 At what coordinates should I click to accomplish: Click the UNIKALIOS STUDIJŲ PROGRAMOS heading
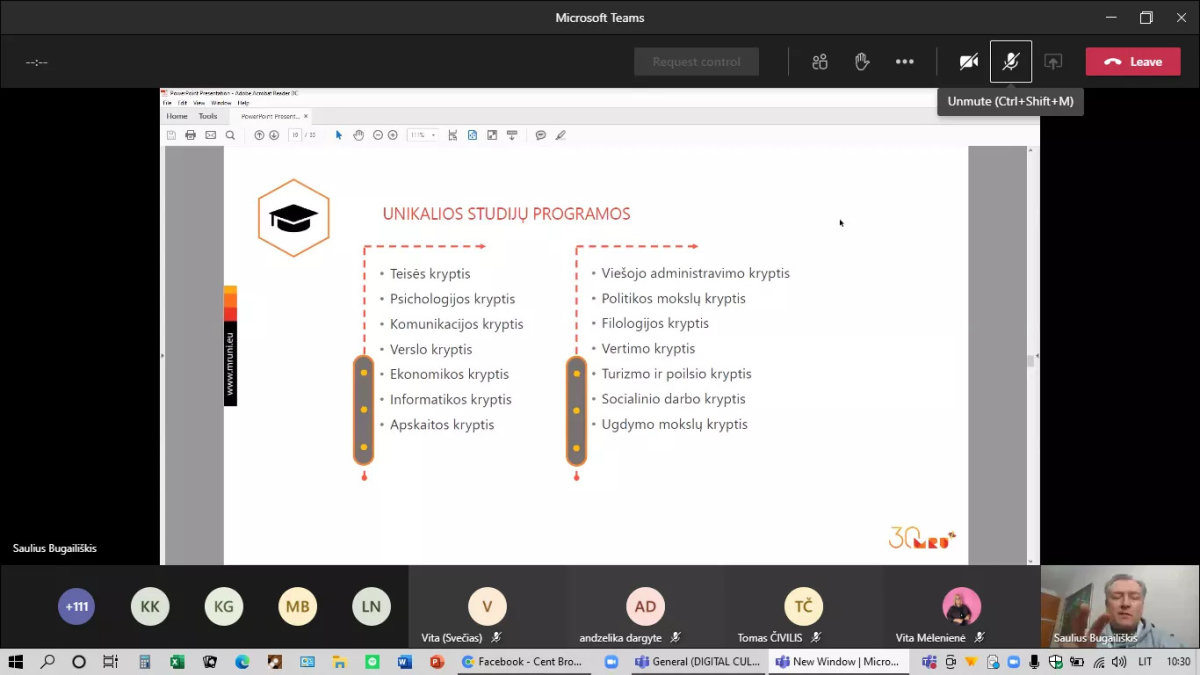(507, 214)
